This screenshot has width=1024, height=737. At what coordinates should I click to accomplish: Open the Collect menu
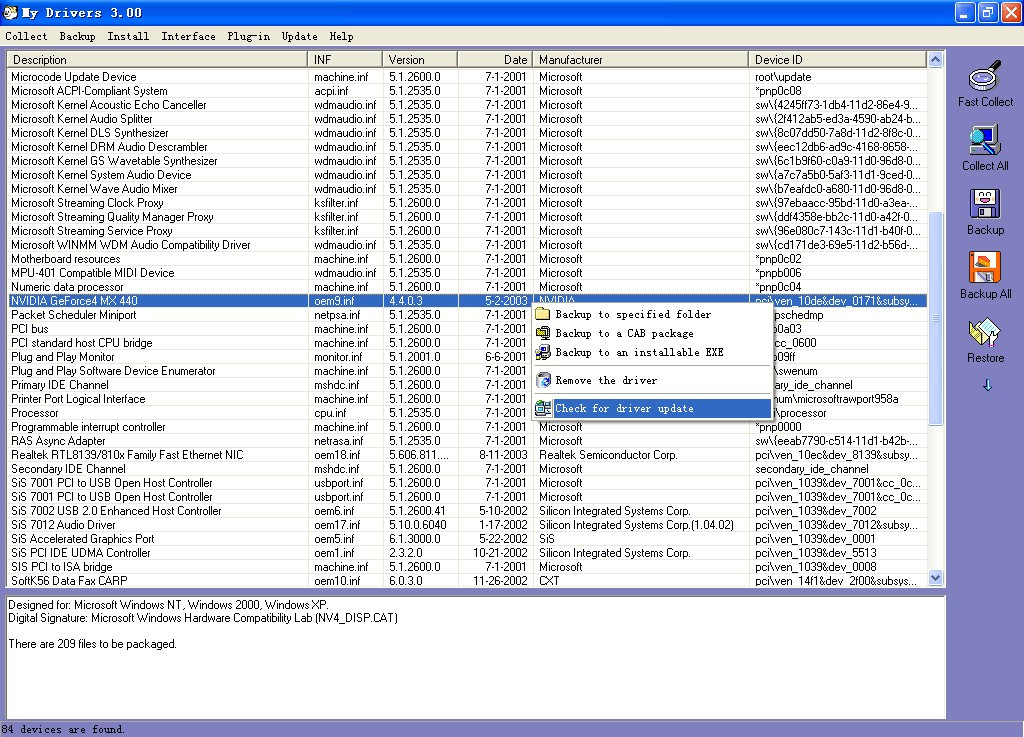click(26, 37)
